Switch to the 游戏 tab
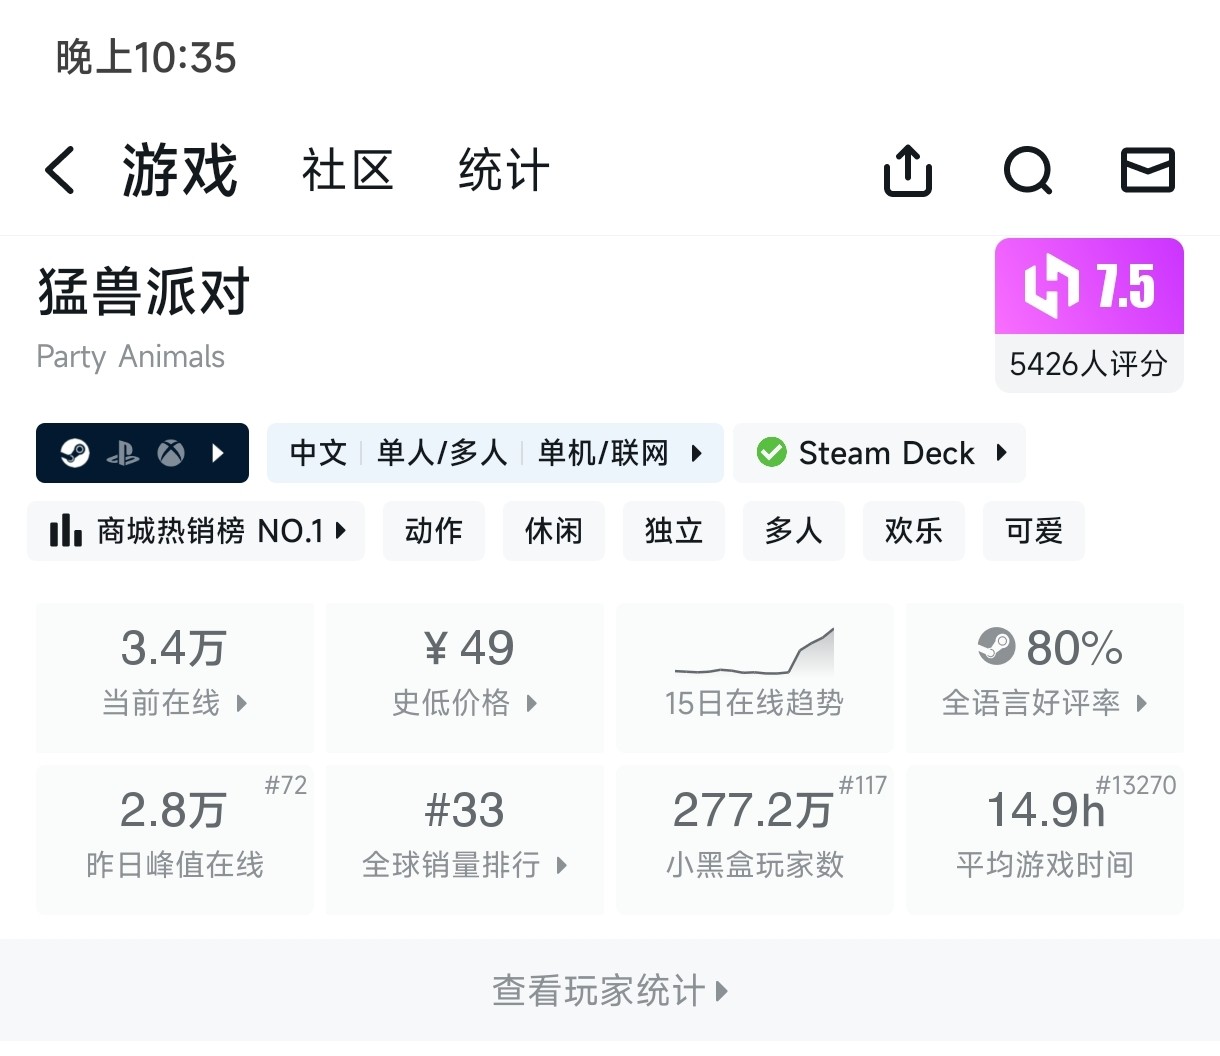The height and width of the screenshot is (1056, 1220). pyautogui.click(x=180, y=170)
